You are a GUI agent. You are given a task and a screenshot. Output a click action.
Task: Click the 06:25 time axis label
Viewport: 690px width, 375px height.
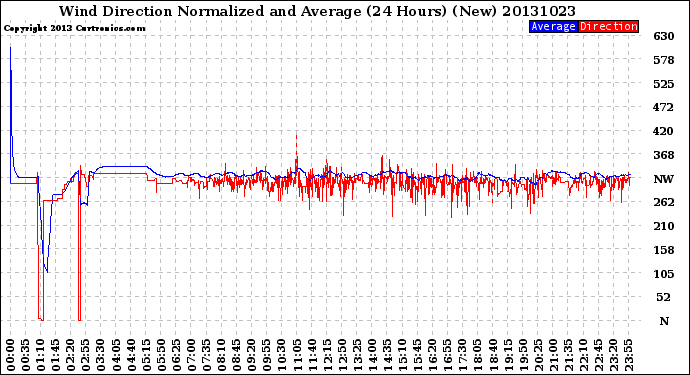point(176,355)
